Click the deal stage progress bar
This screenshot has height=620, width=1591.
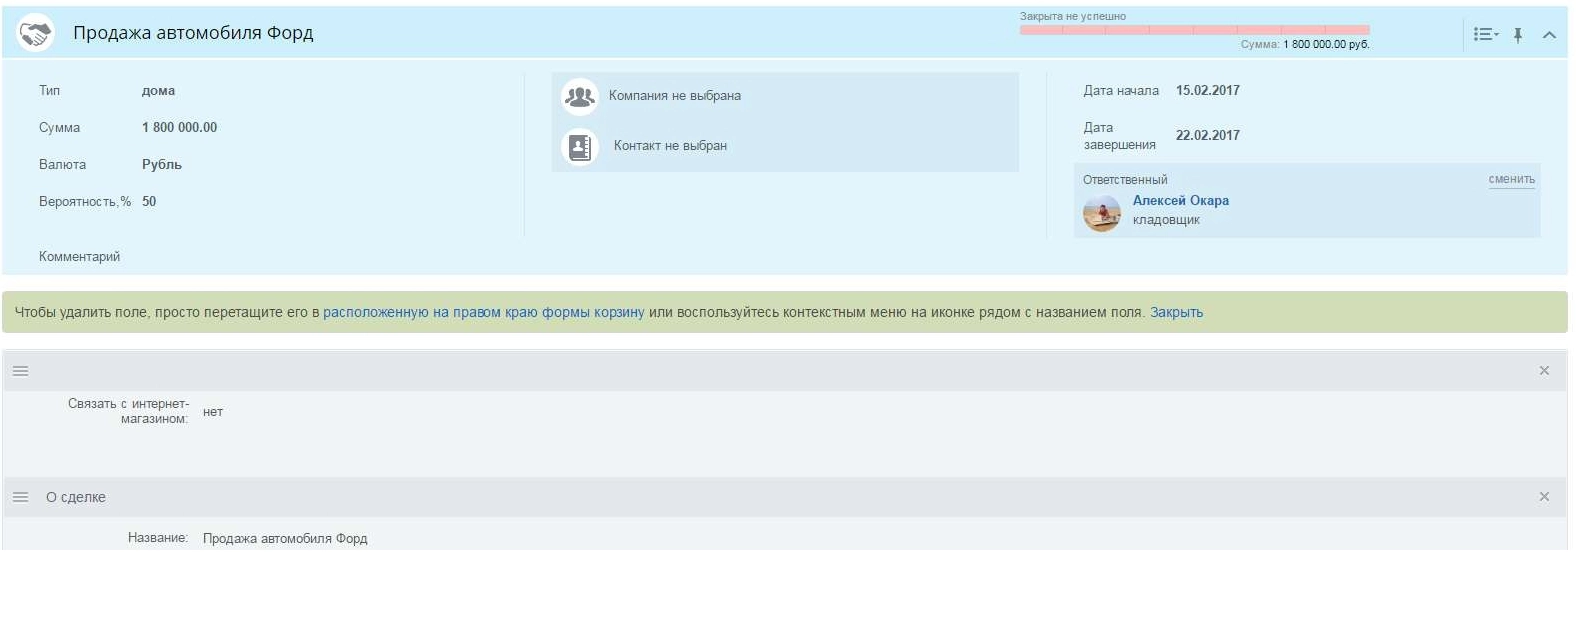pyautogui.click(x=1194, y=30)
